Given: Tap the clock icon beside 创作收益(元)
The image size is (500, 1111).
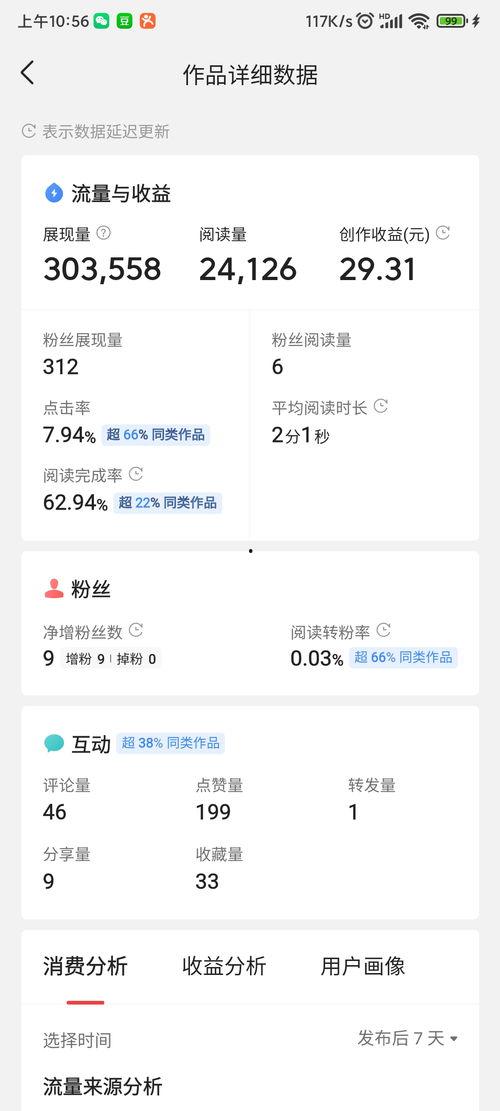Looking at the screenshot, I should coord(443,232).
